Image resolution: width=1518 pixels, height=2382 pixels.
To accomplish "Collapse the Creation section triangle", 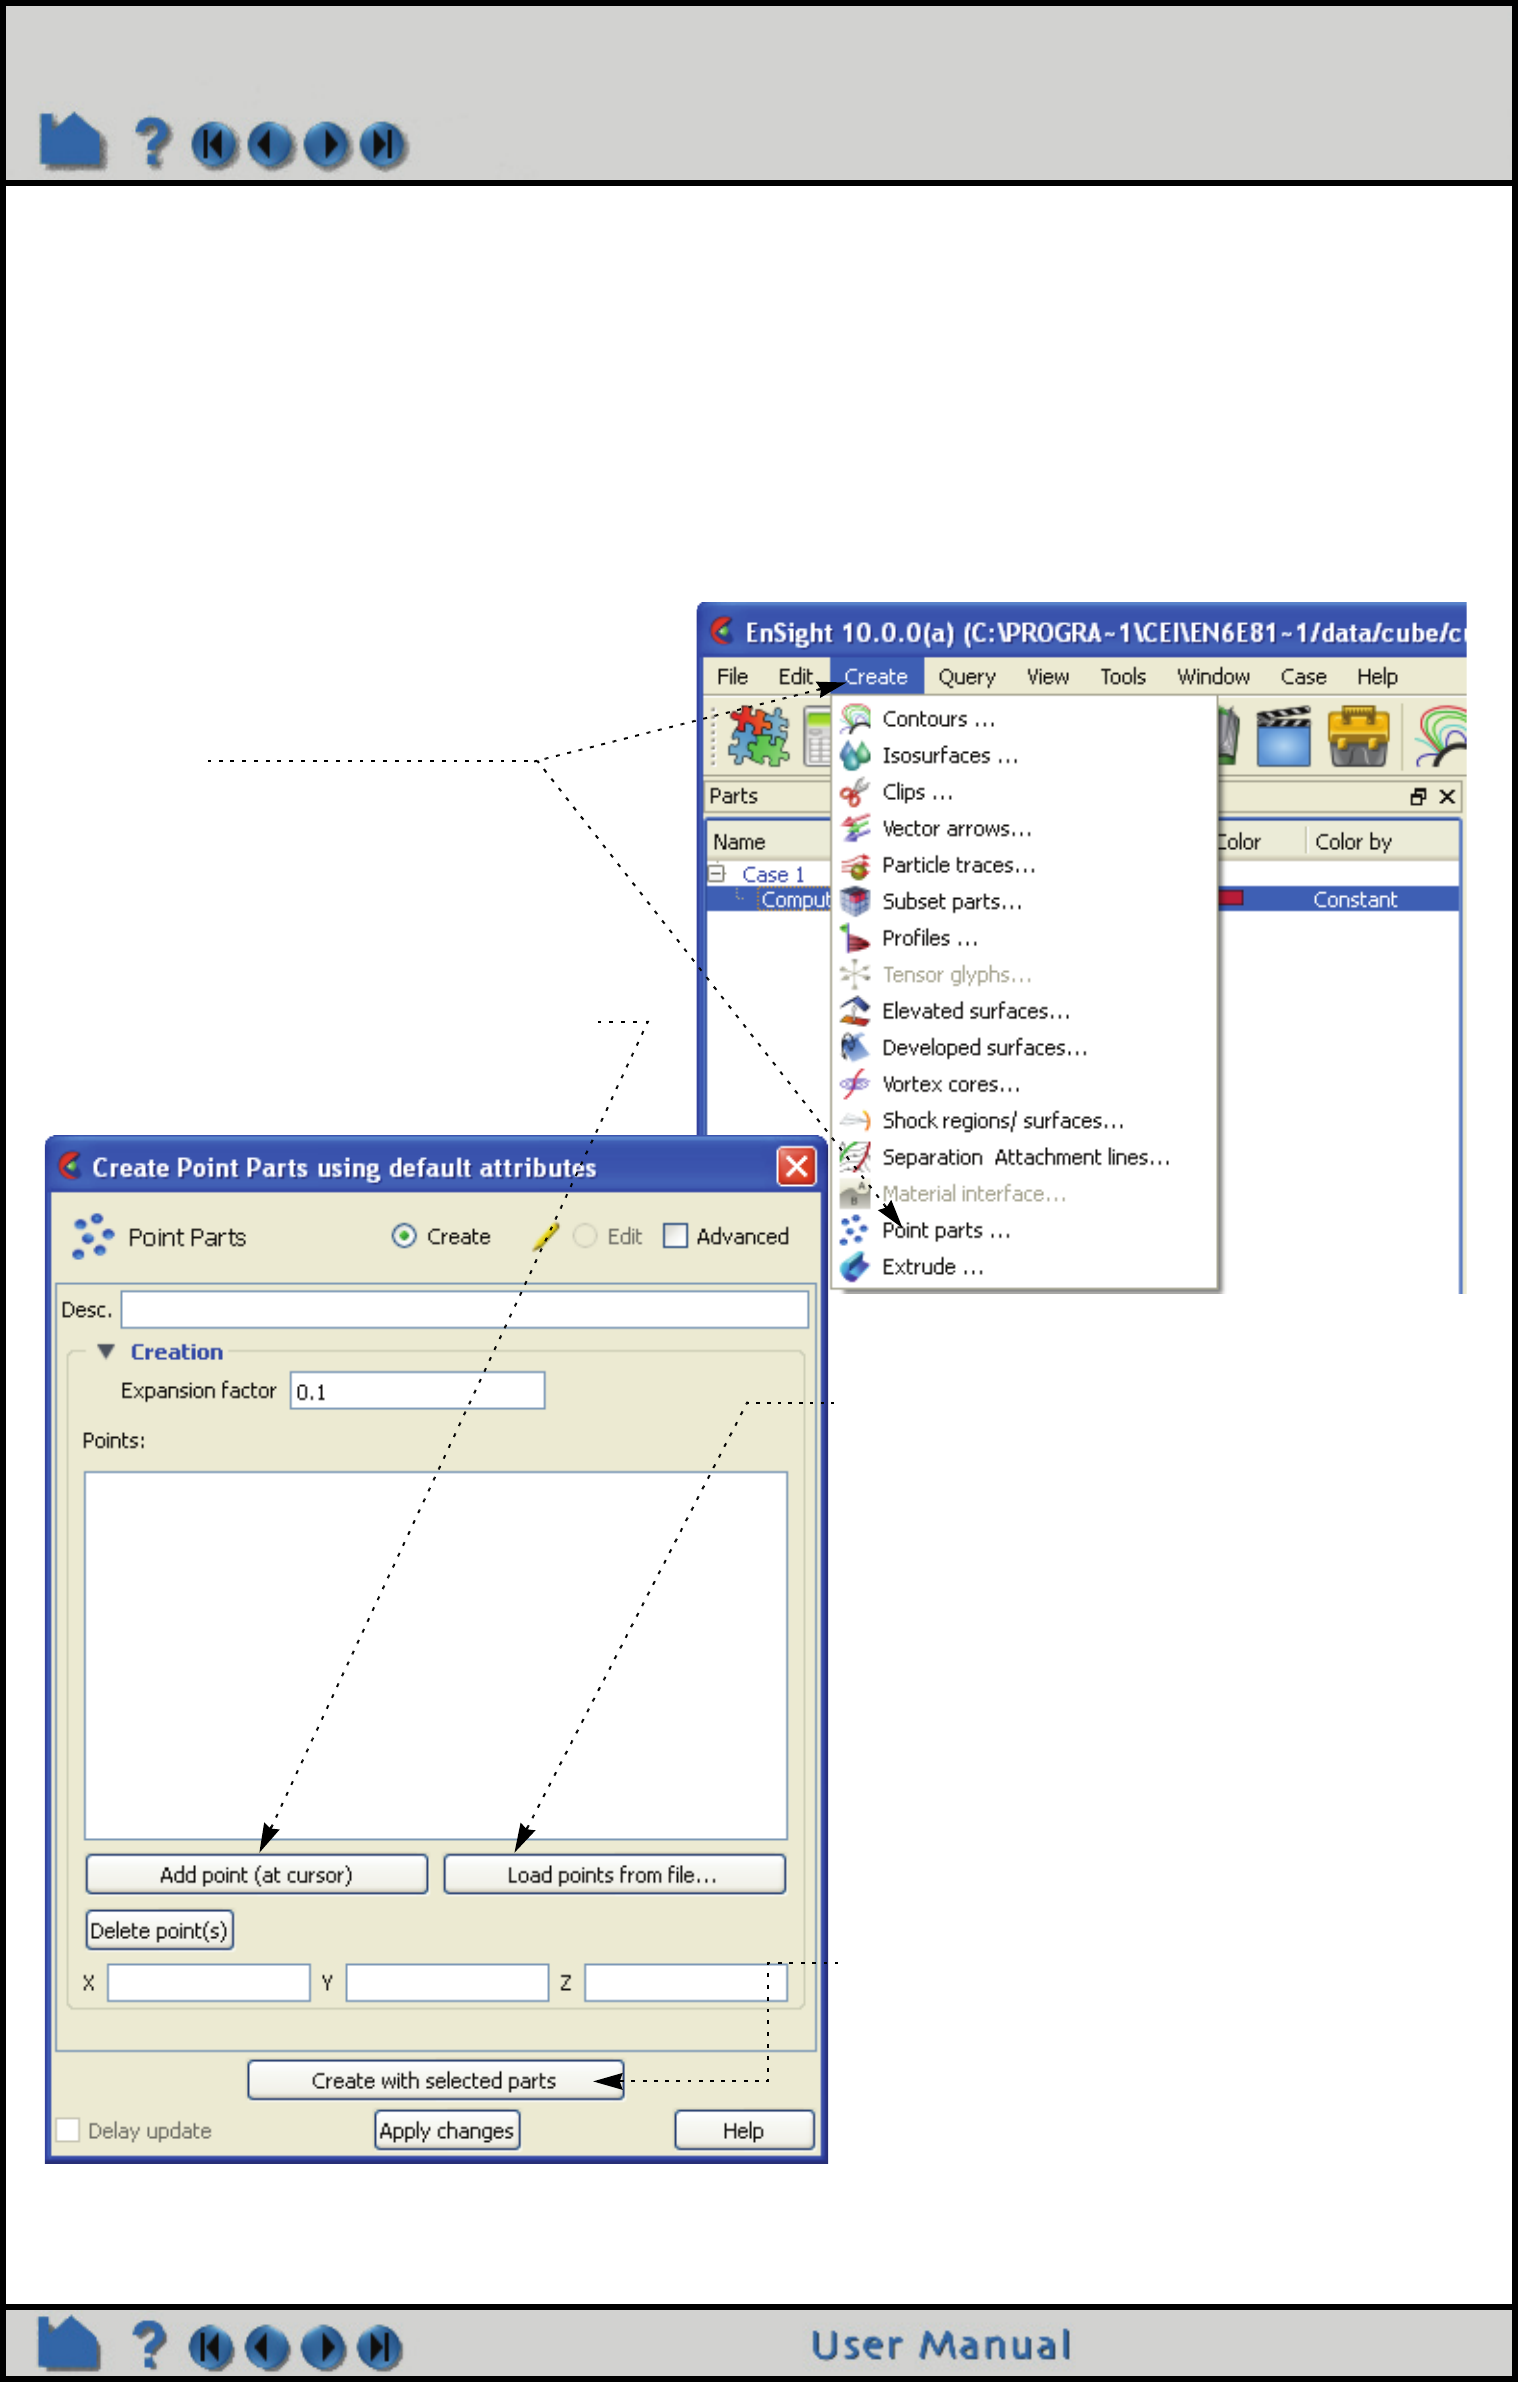I will pyautogui.click(x=106, y=1351).
